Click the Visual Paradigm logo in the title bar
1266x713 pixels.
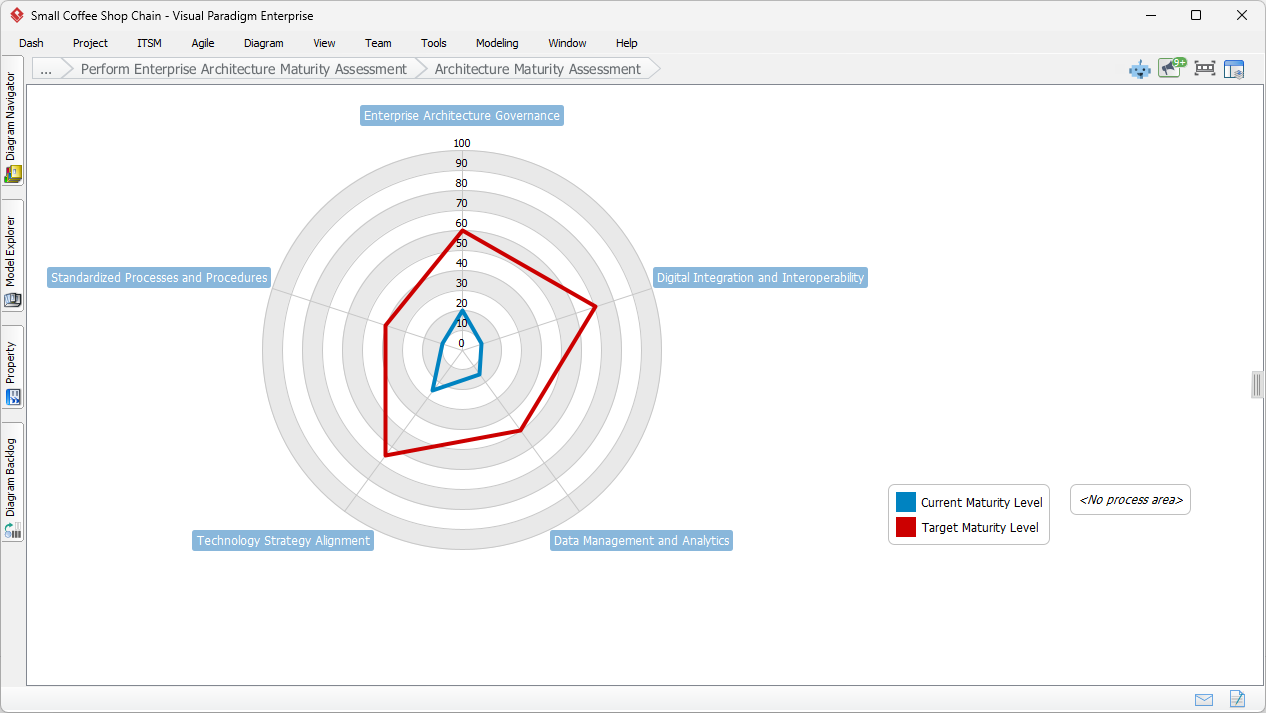click(15, 15)
